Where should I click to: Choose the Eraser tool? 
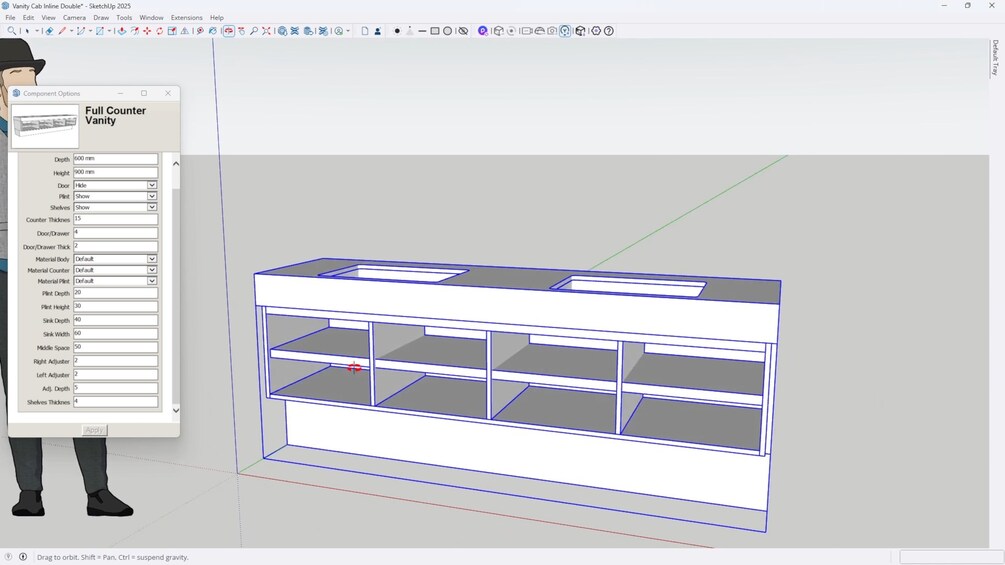click(x=49, y=31)
